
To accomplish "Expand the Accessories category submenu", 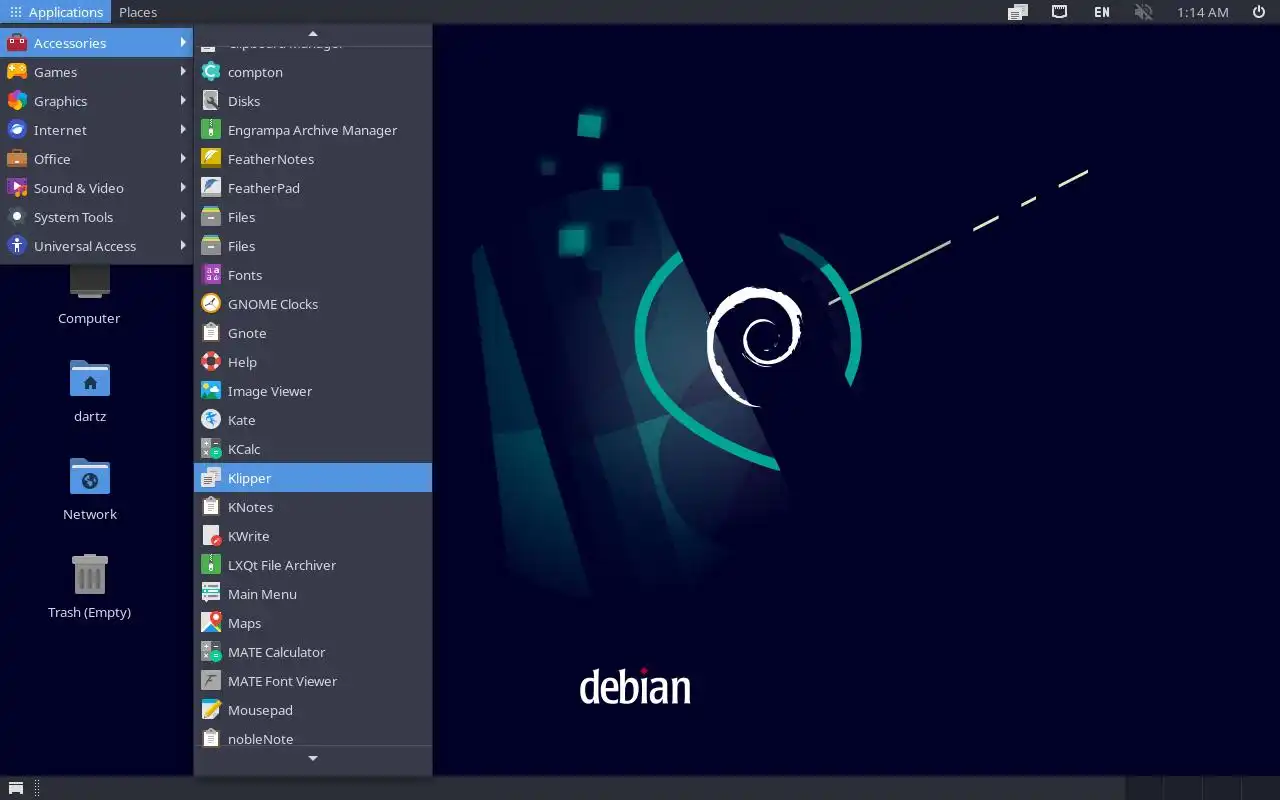I will click(x=96, y=43).
